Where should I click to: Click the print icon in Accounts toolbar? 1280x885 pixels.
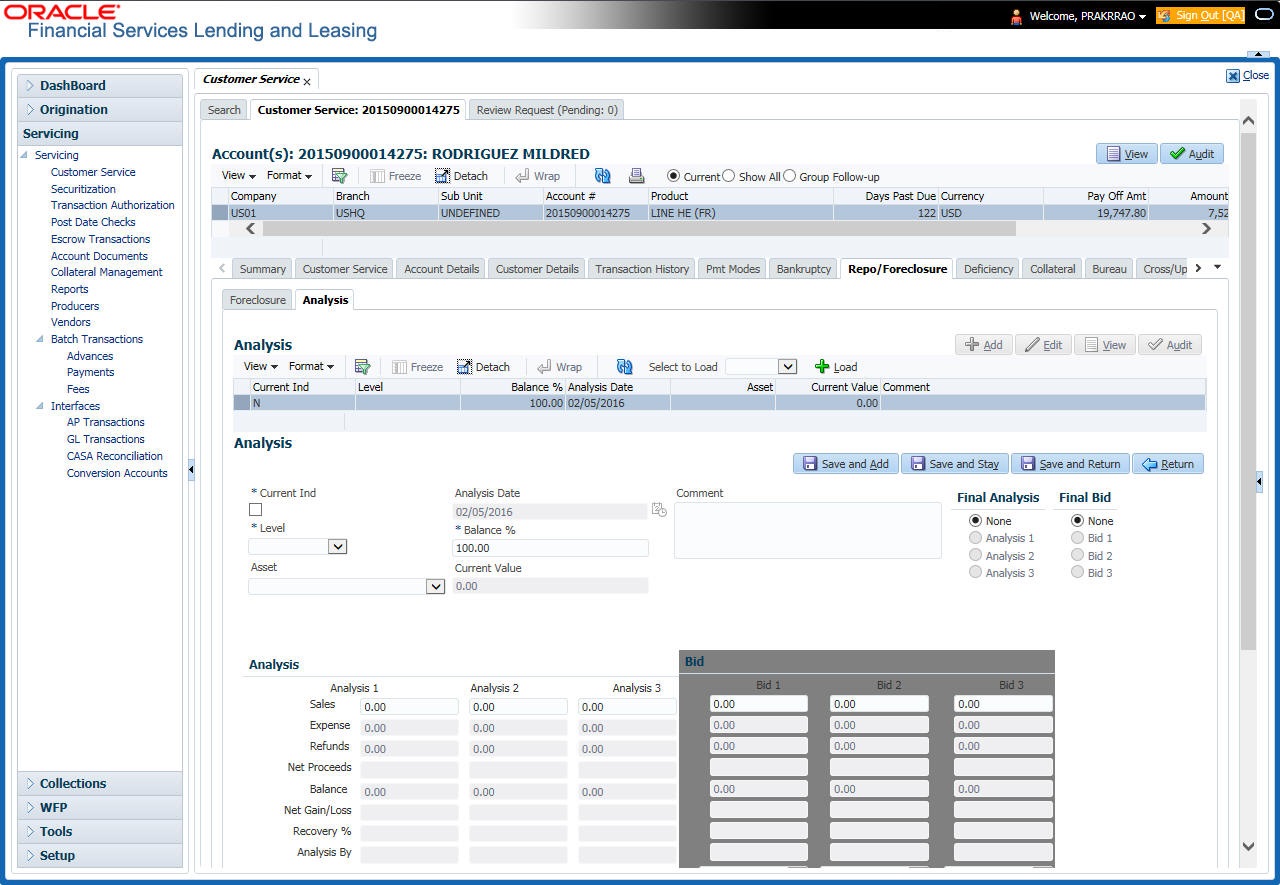(x=636, y=176)
